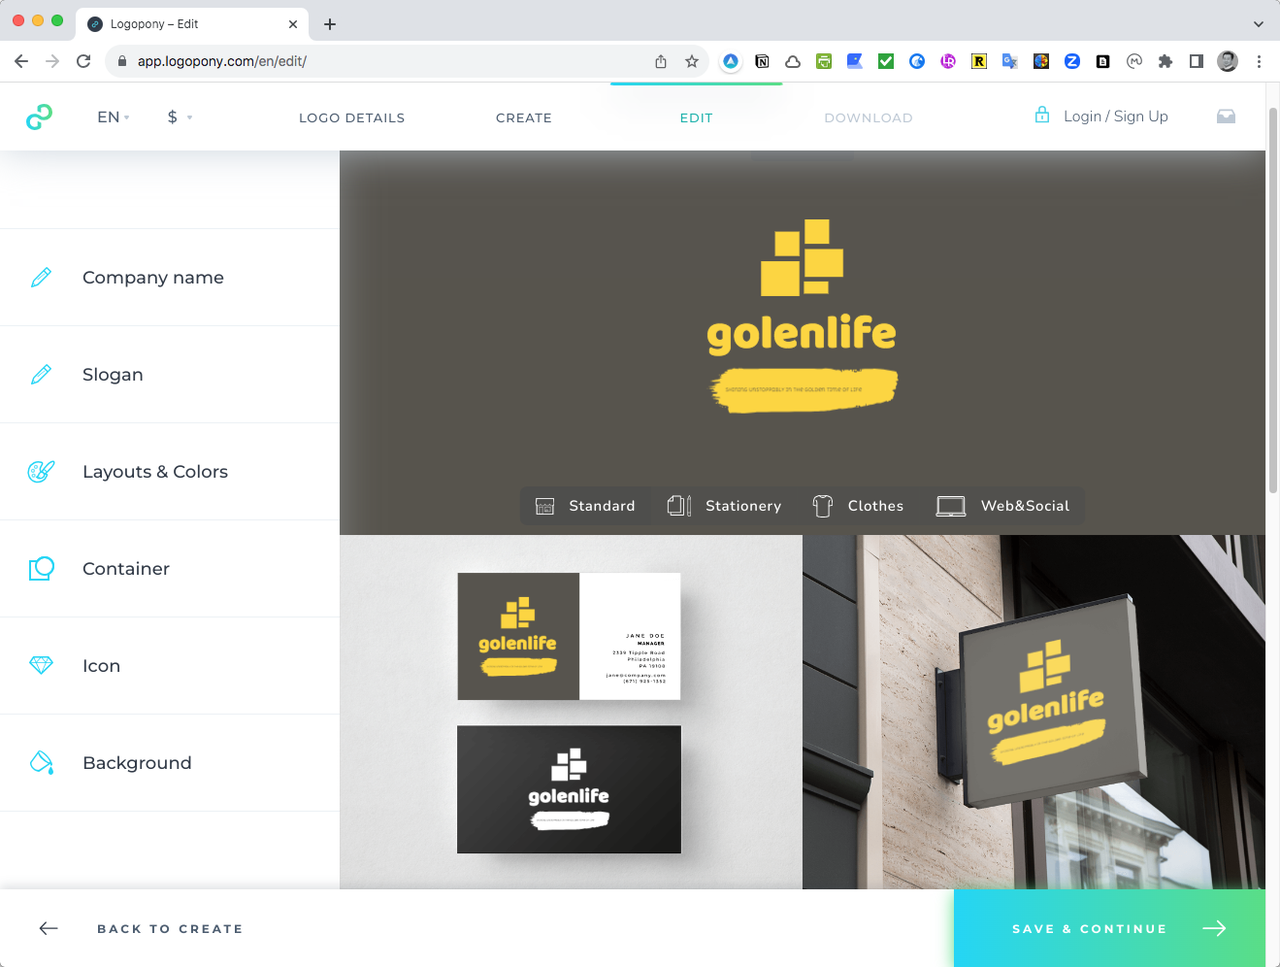Expand the dollar currency dropdown
Viewport: 1280px width, 967px height.
[180, 117]
